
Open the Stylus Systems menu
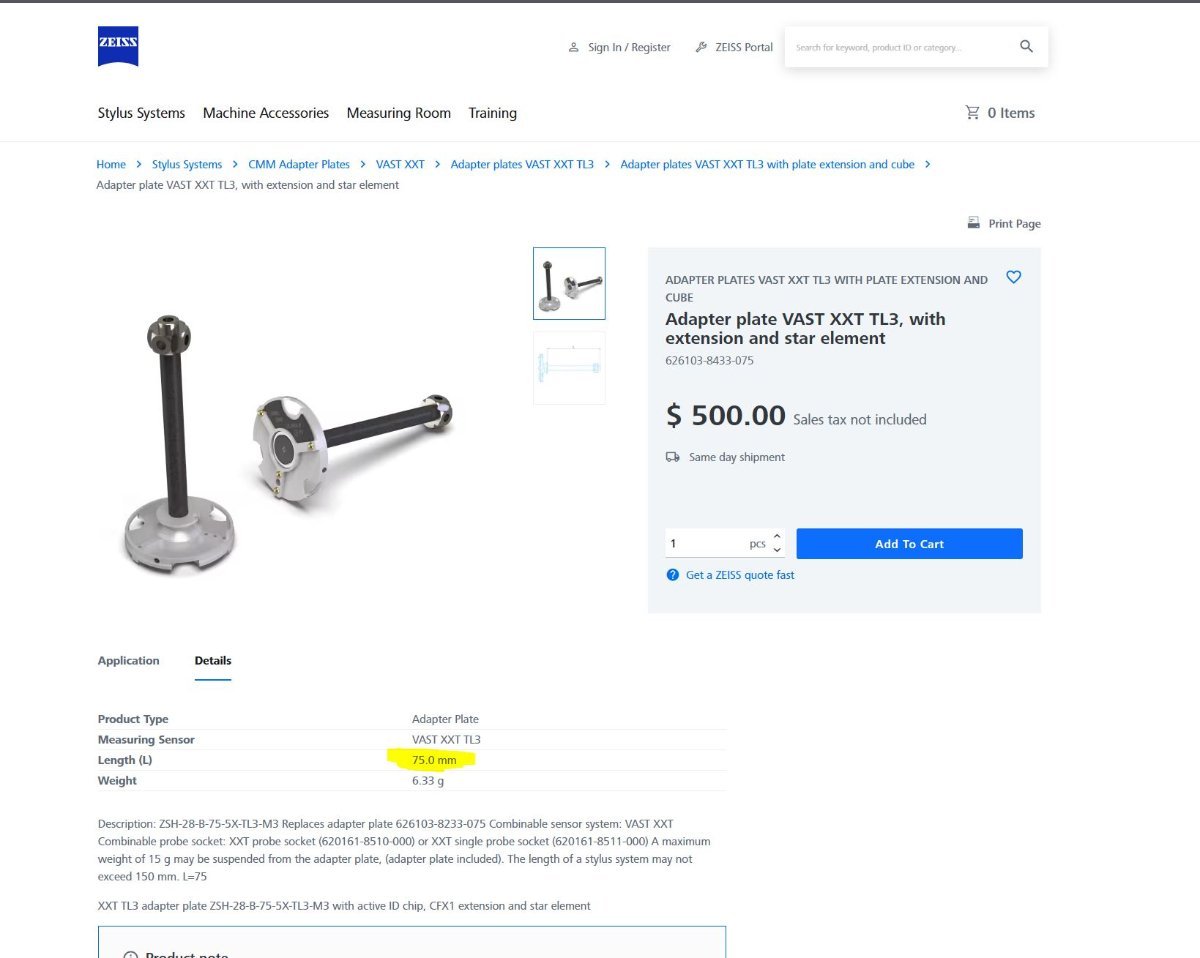point(141,113)
